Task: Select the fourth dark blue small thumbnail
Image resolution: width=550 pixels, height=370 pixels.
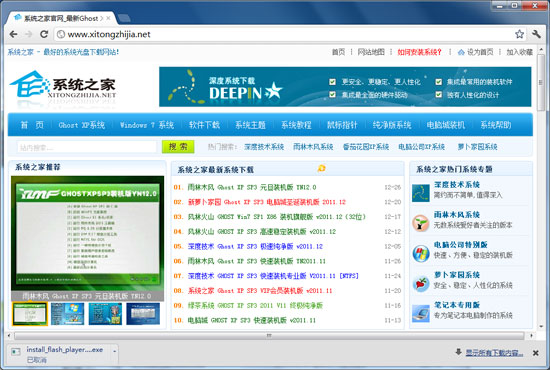Action: [143, 314]
